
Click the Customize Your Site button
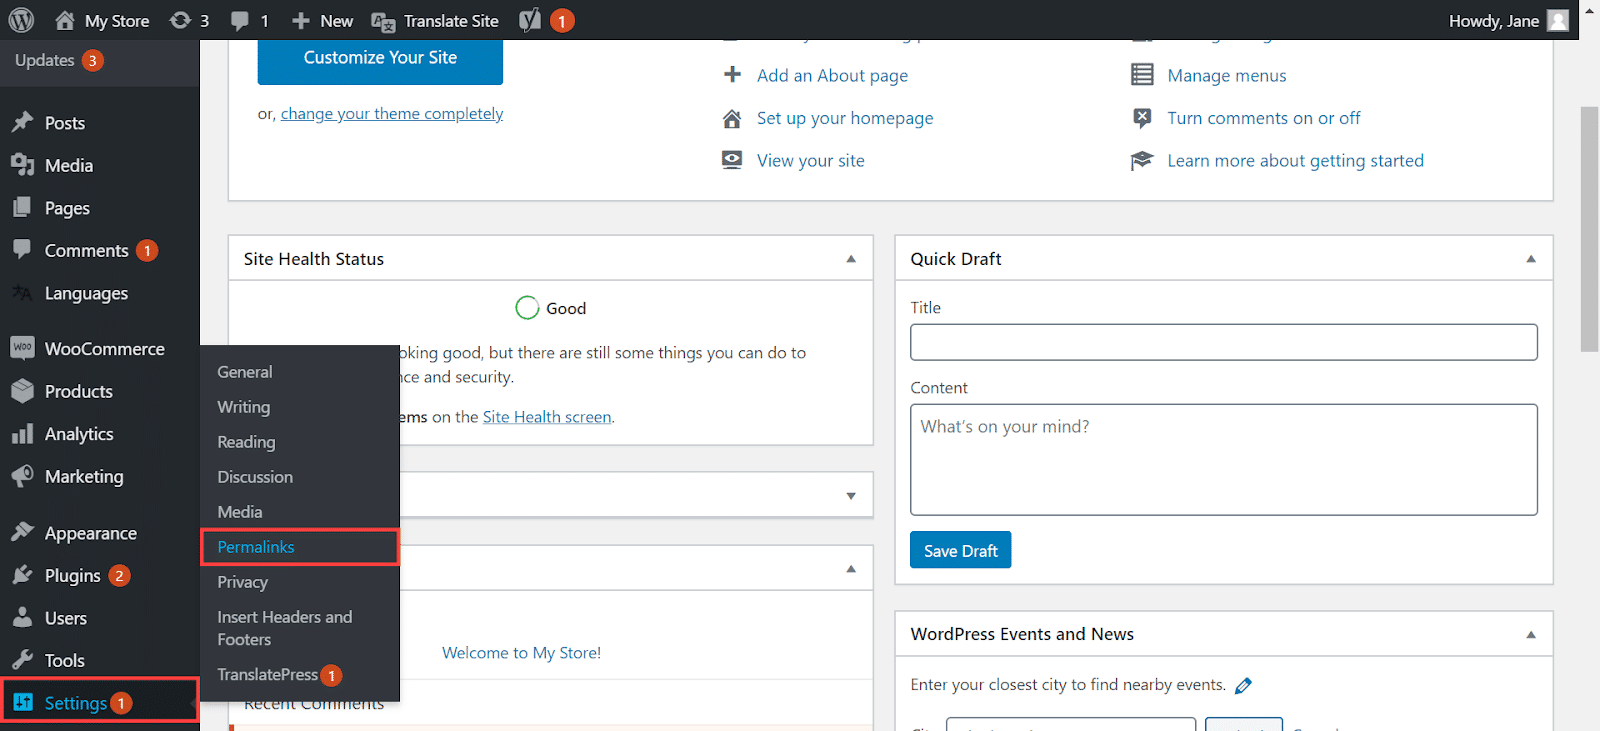coord(380,58)
